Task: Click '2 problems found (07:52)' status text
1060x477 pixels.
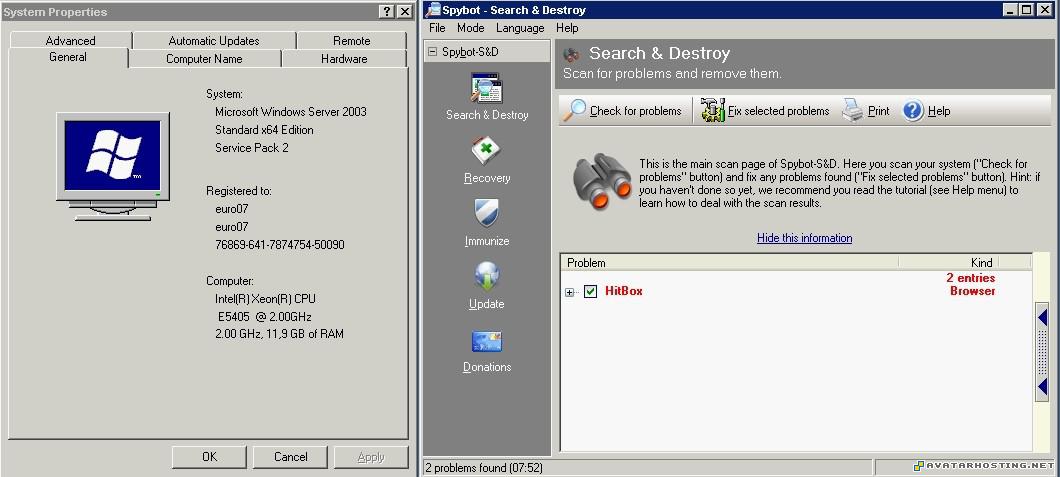Action: pos(483,468)
